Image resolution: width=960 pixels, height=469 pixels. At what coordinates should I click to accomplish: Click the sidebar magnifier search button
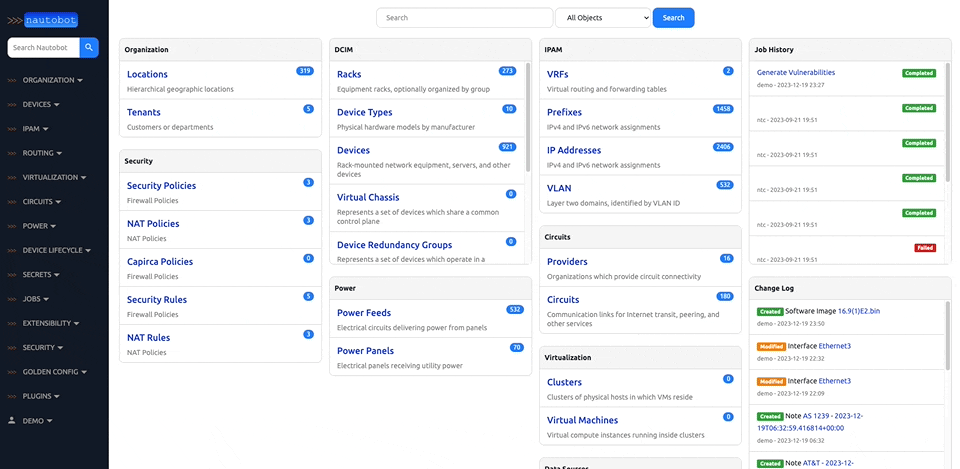click(x=89, y=47)
